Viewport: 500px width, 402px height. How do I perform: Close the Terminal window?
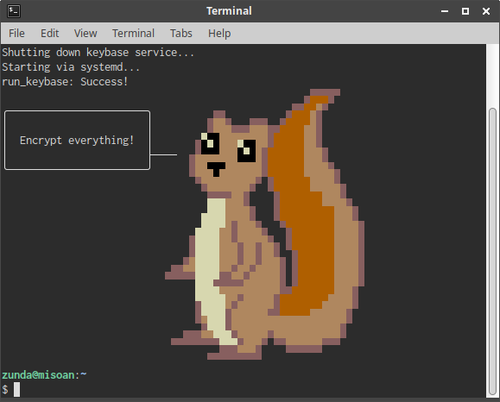click(486, 11)
